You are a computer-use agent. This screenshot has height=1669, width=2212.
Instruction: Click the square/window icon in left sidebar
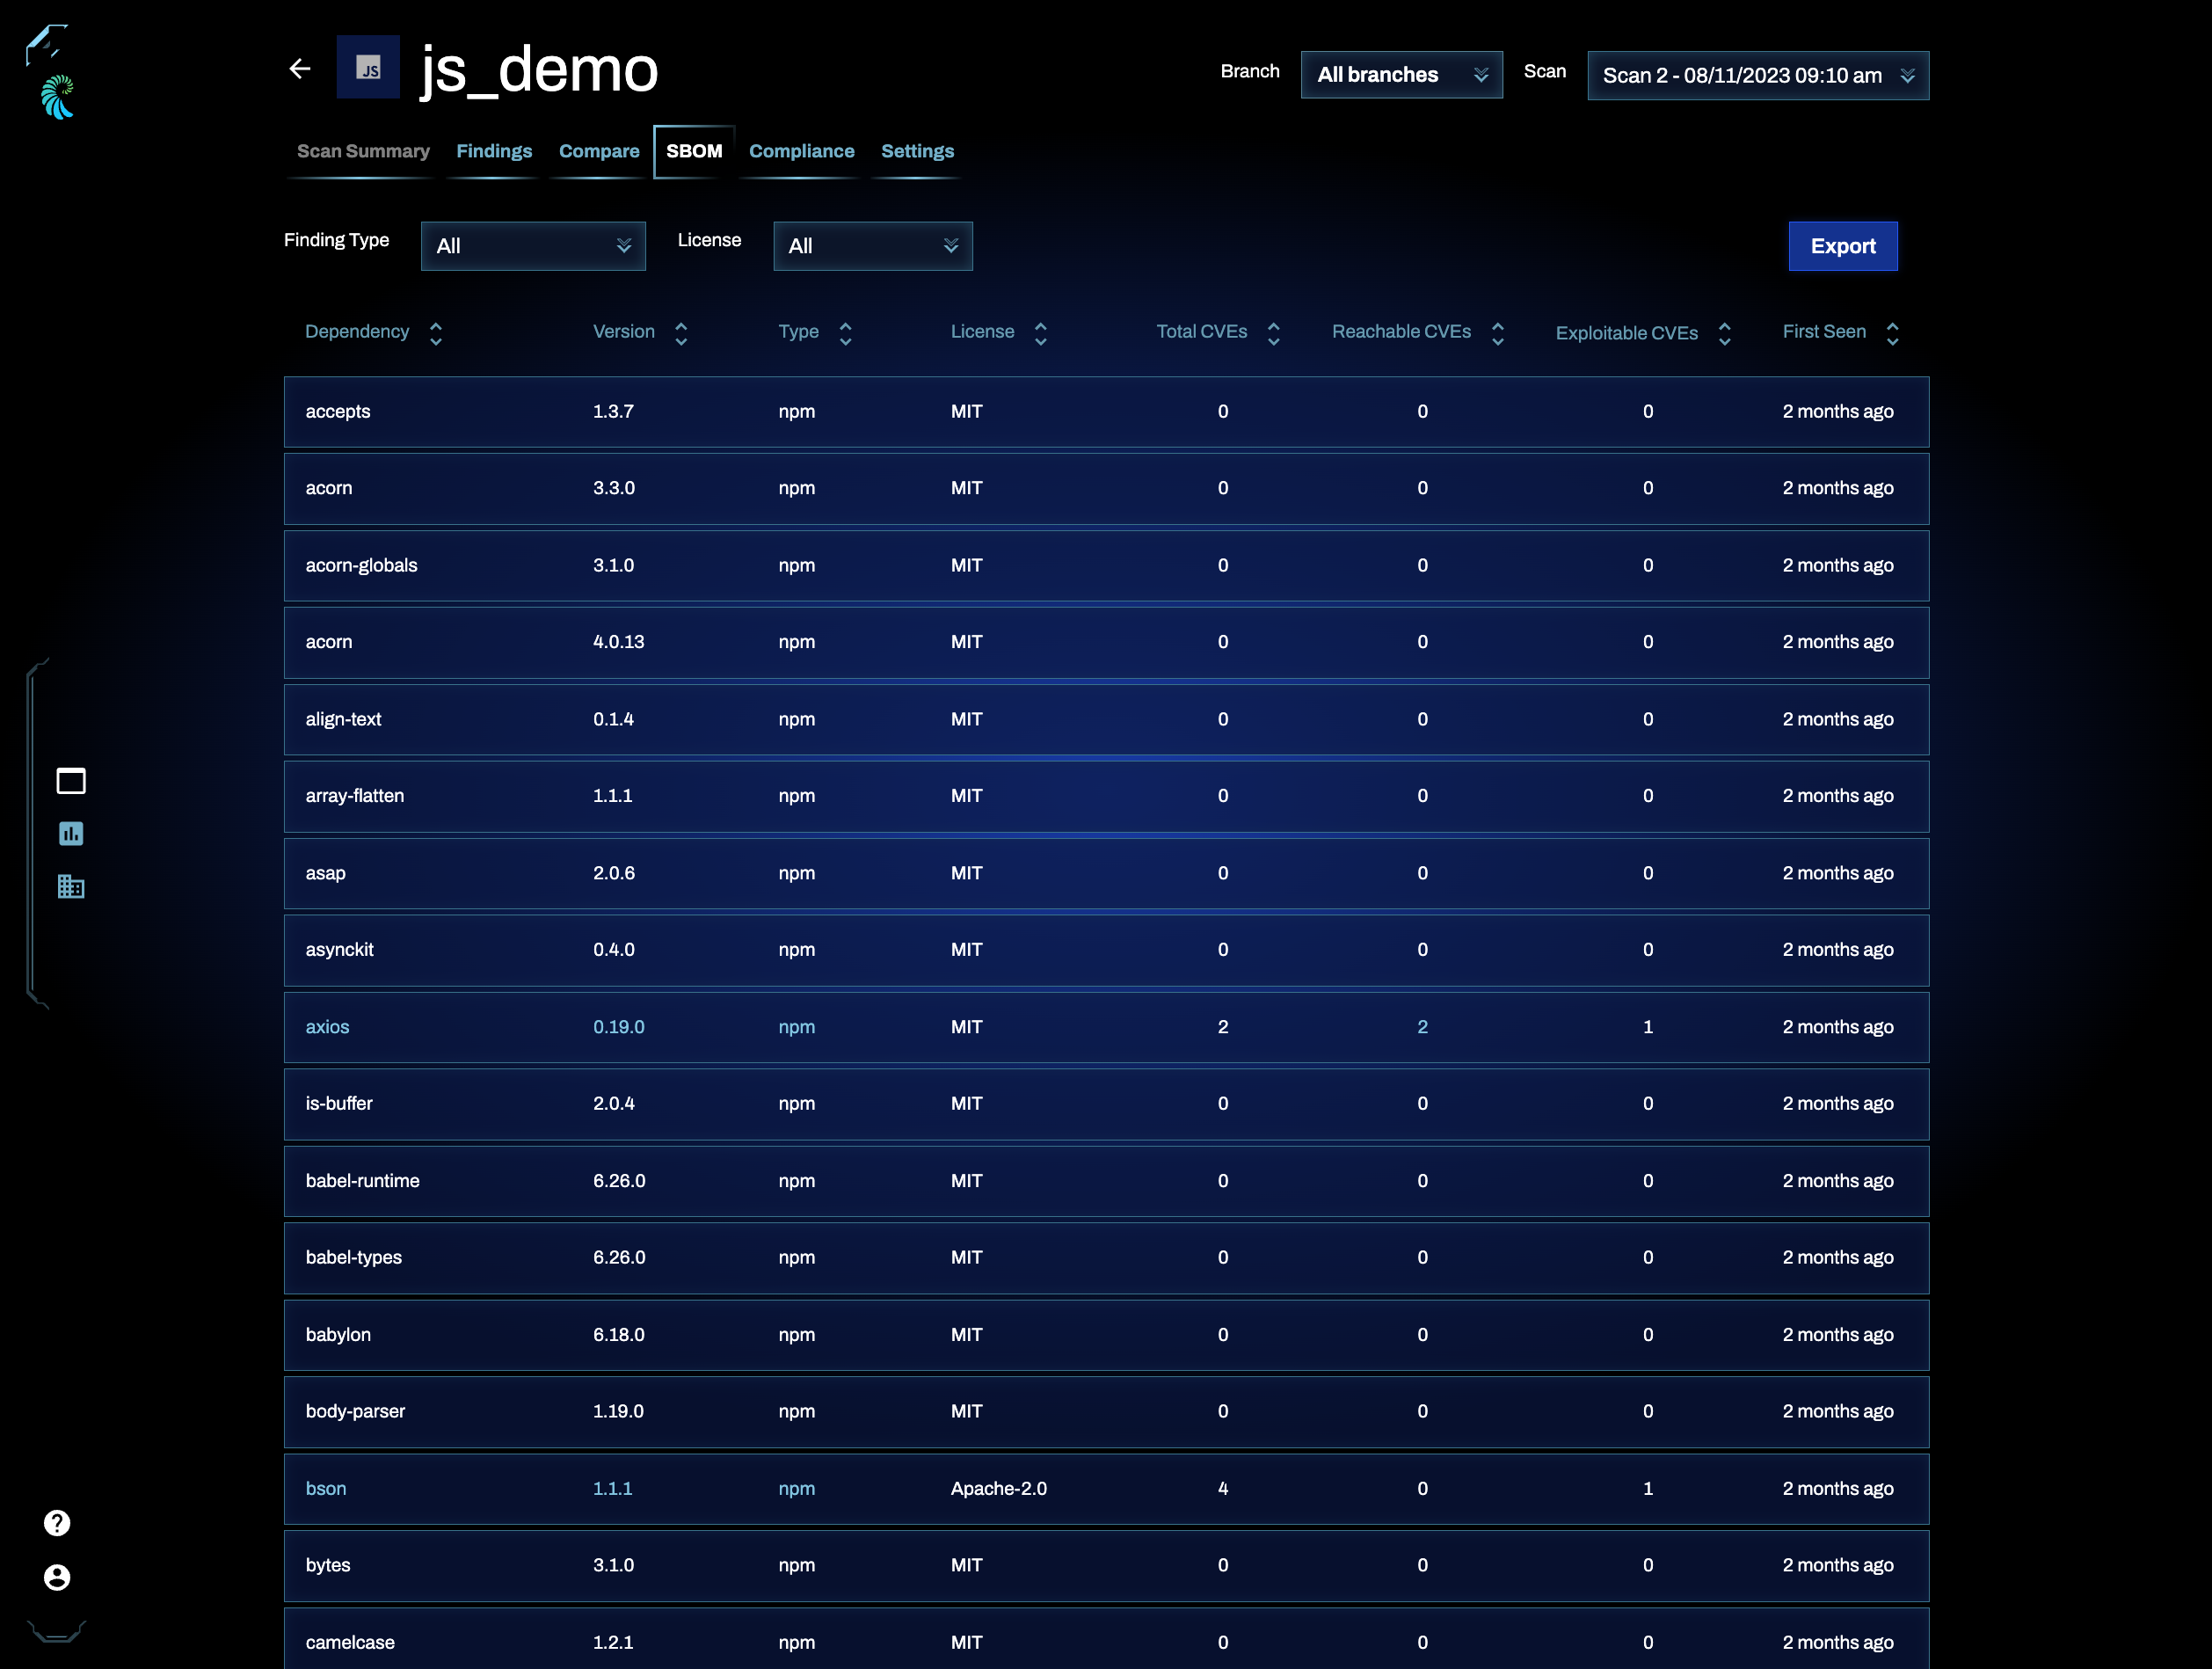coord(70,780)
